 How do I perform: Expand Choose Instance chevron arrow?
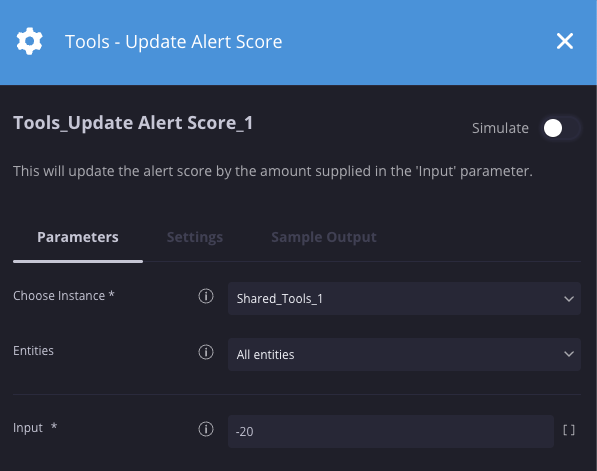(x=569, y=299)
